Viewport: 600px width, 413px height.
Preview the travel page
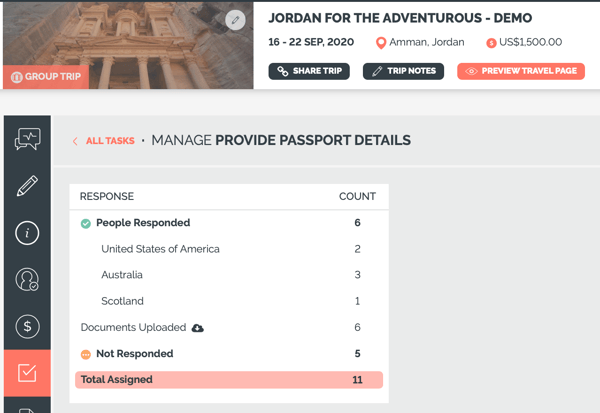(521, 71)
